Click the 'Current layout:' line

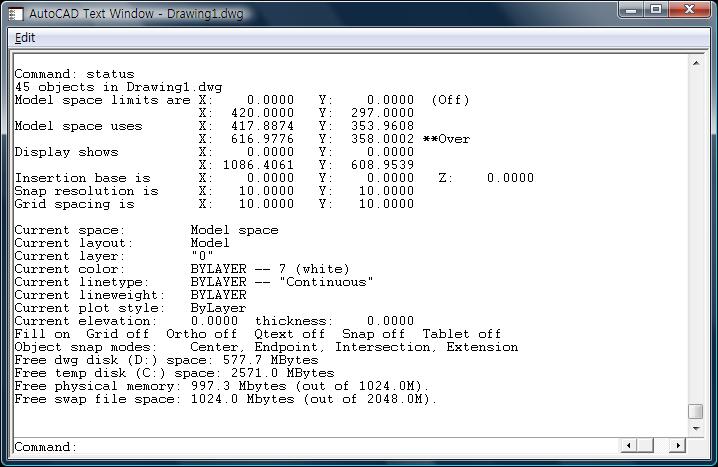(x=122, y=243)
